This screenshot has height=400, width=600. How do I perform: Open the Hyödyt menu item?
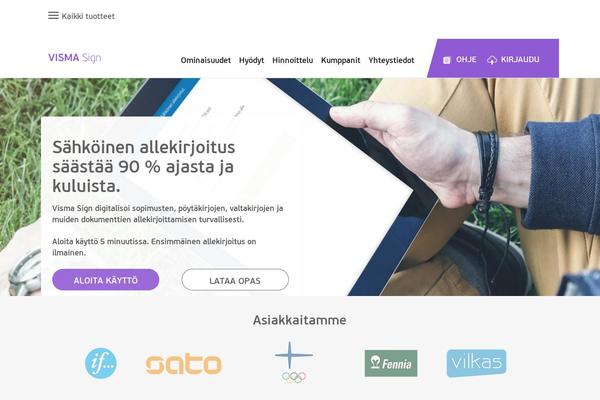pyautogui.click(x=251, y=60)
